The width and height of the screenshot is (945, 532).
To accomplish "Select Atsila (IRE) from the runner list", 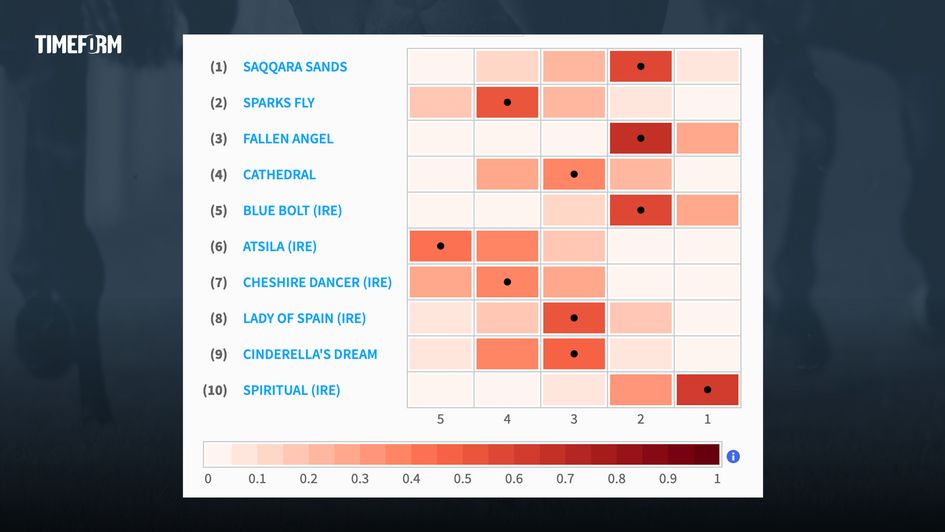I will (x=279, y=247).
